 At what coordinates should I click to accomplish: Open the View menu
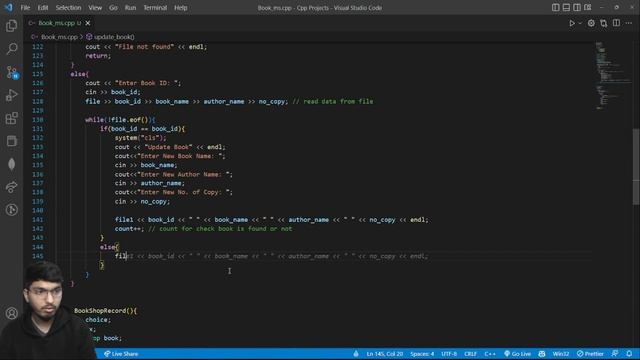point(95,8)
